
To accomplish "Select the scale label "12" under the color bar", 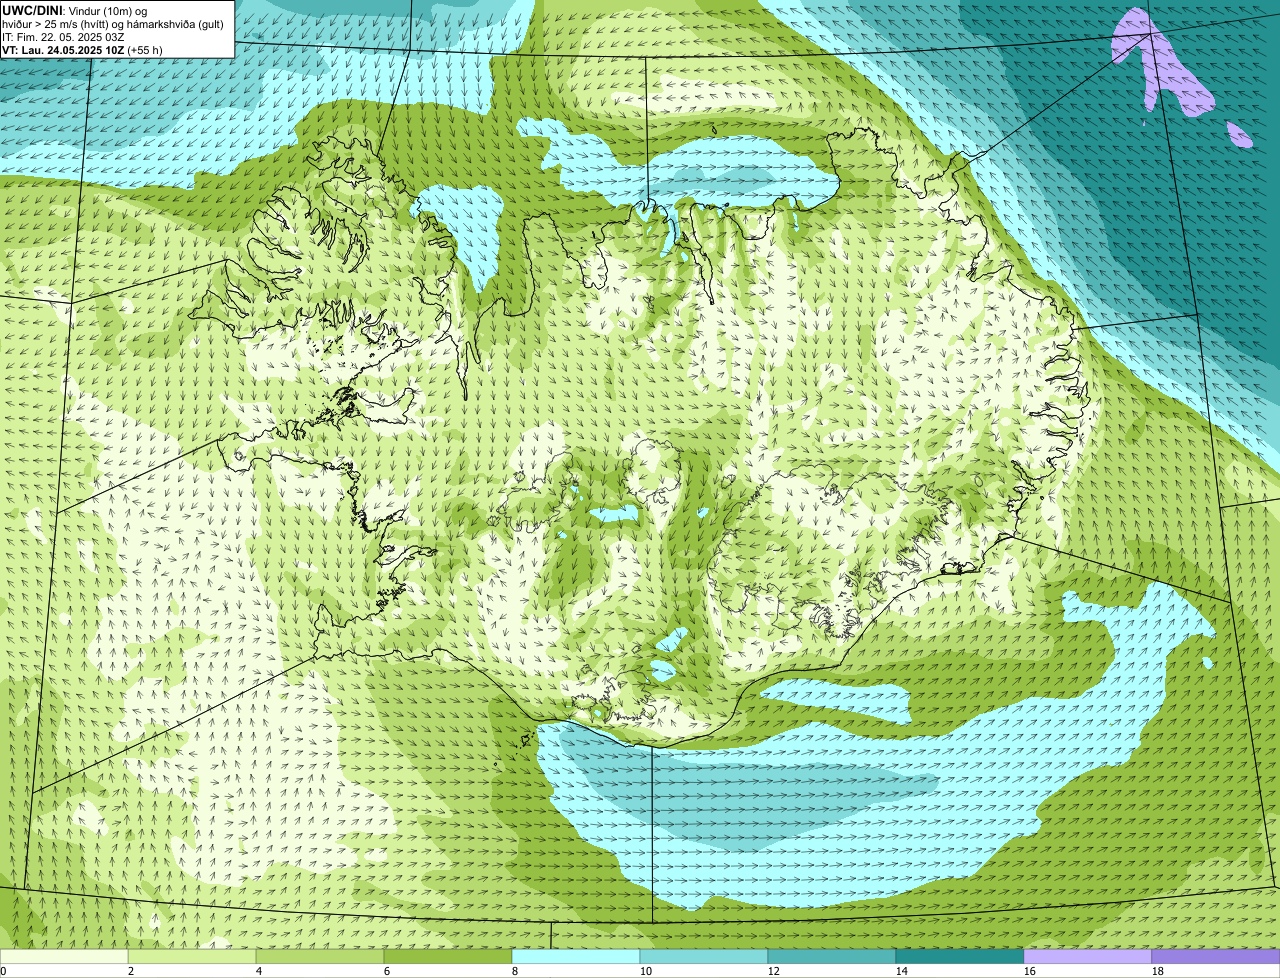I will coord(774,971).
